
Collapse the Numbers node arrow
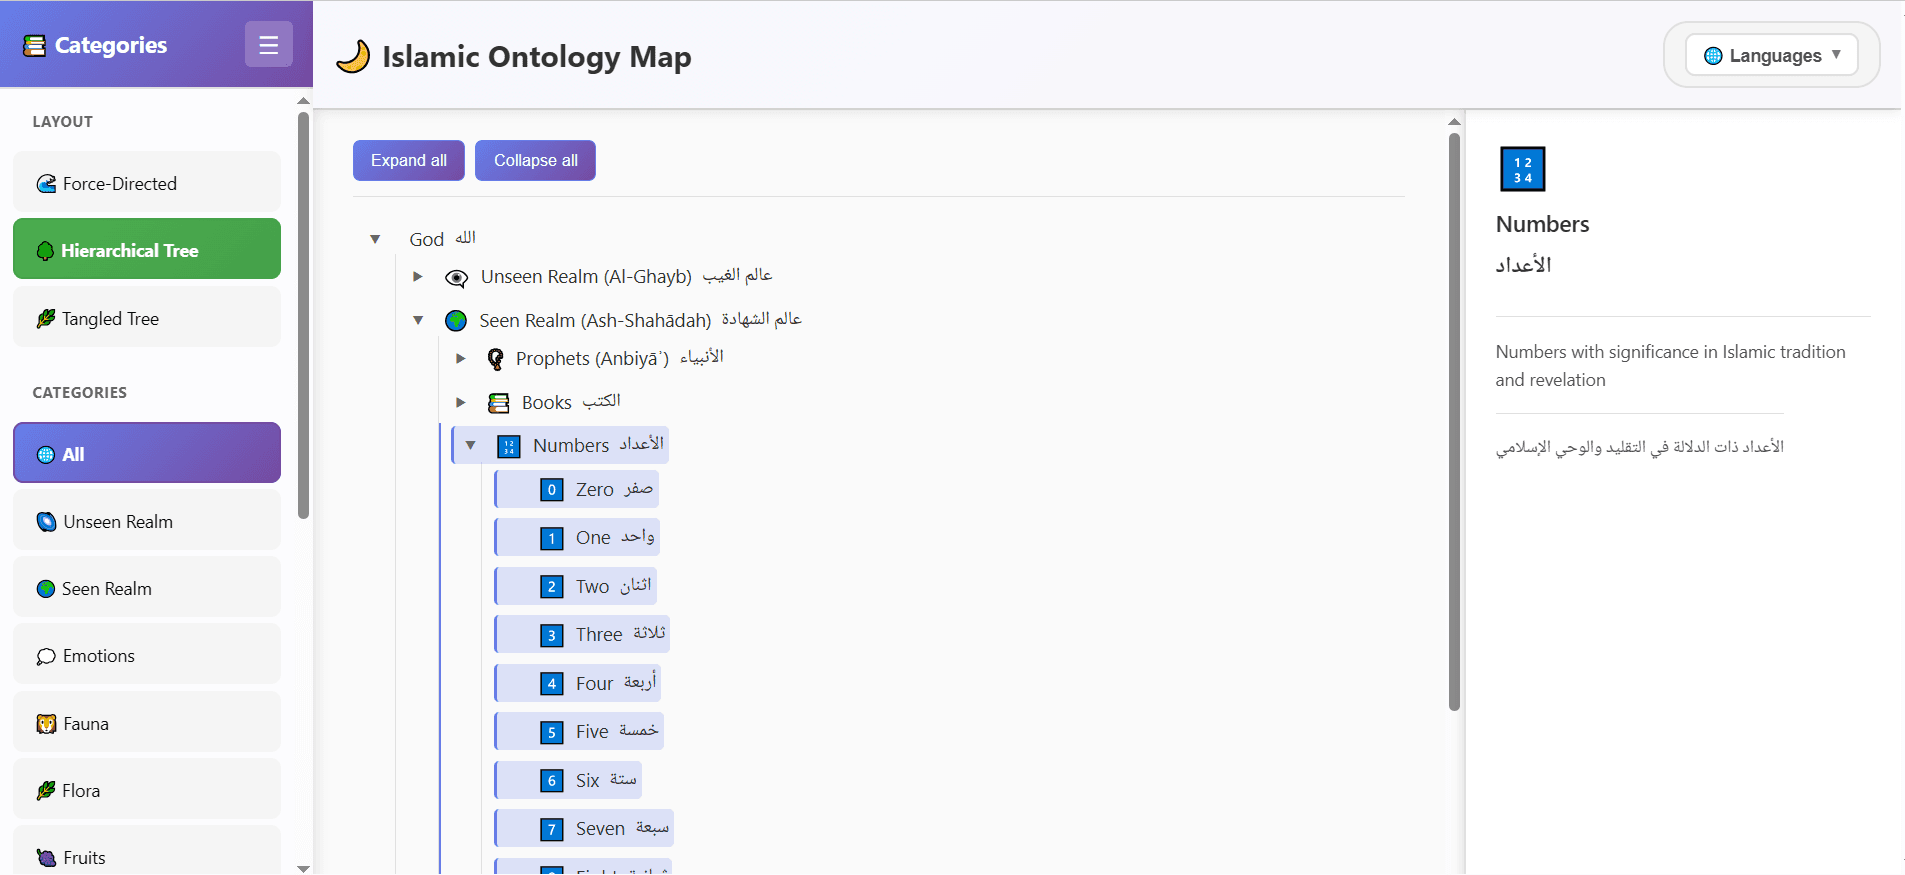click(470, 445)
